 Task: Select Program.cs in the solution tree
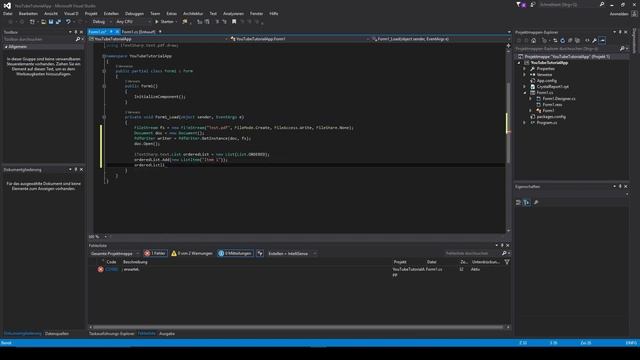click(547, 122)
